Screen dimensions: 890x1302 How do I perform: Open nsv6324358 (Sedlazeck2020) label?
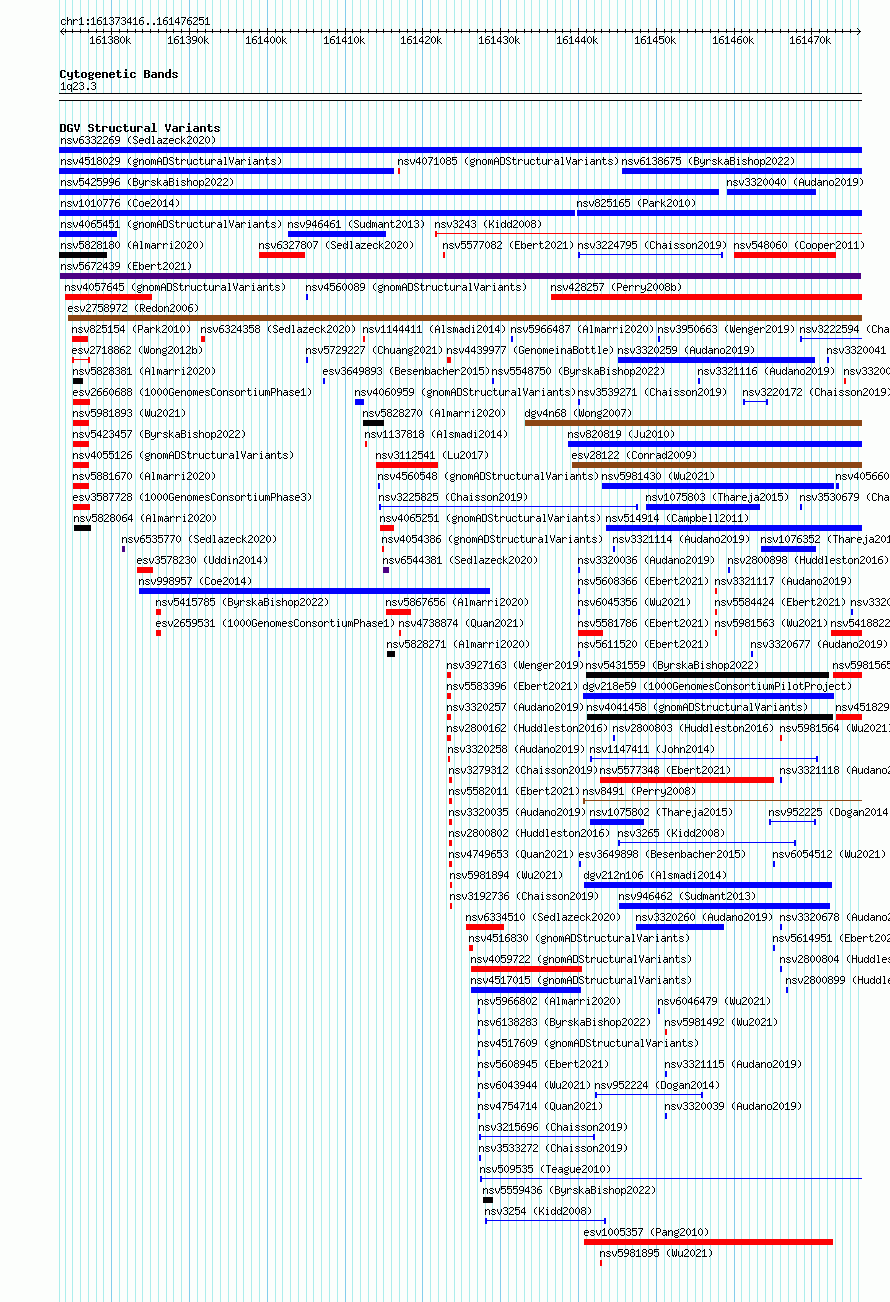click(278, 329)
